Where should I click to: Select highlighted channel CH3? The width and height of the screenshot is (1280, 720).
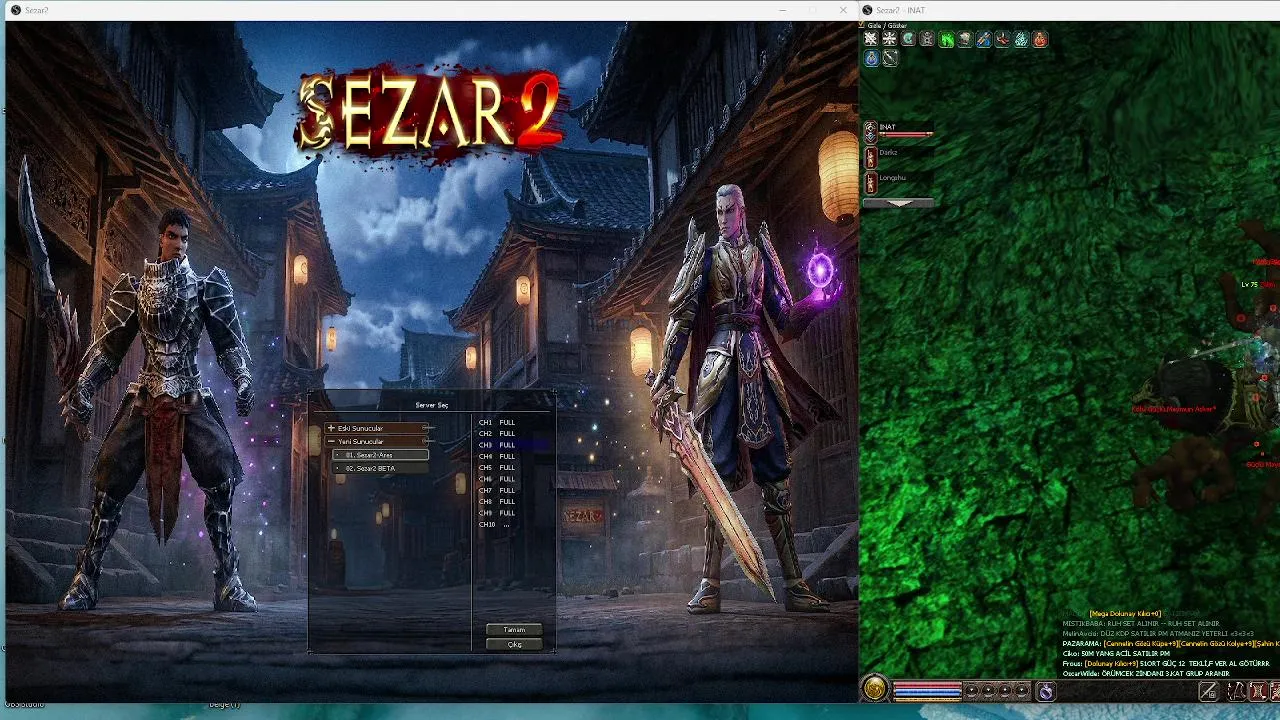(511, 445)
